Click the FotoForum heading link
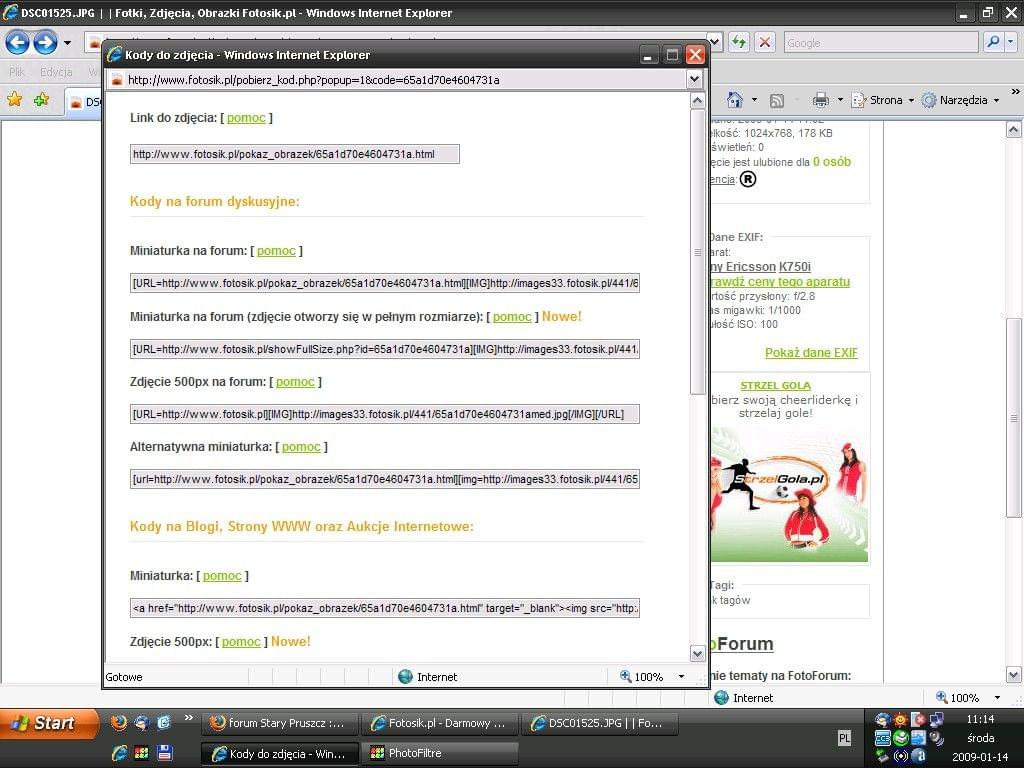The image size is (1024, 768). point(743,644)
